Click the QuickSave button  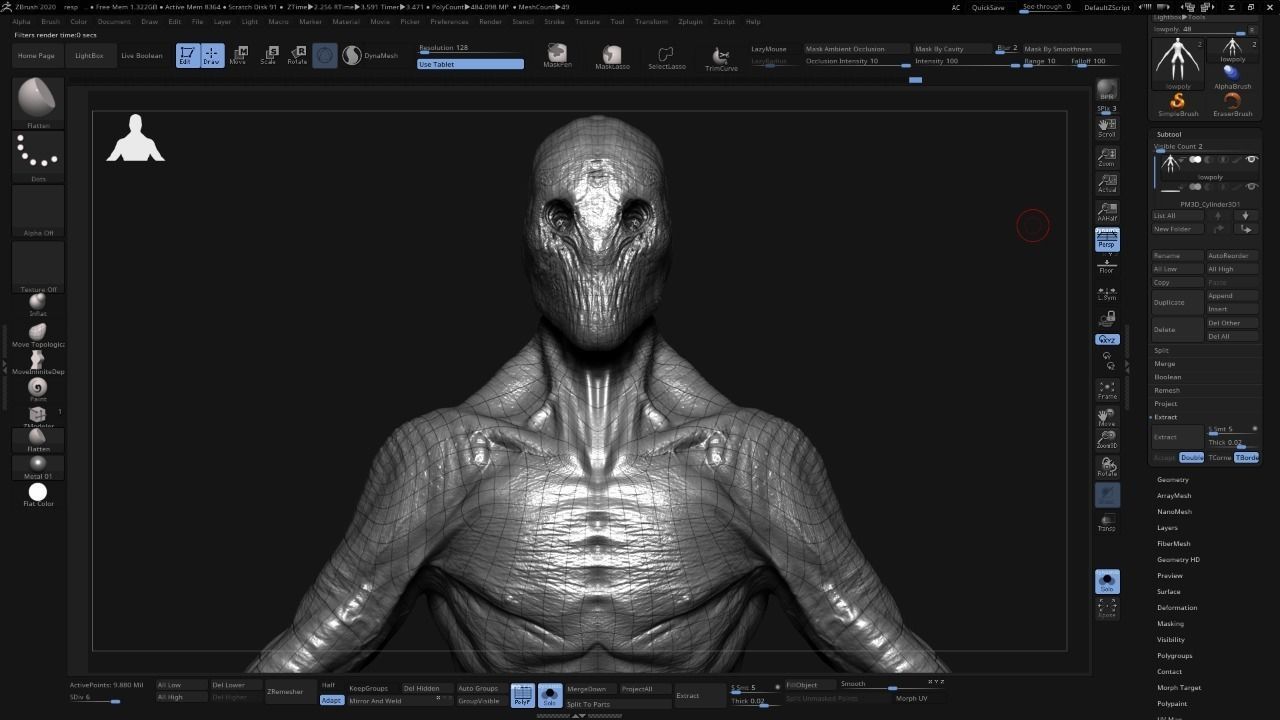pyautogui.click(x=988, y=7)
